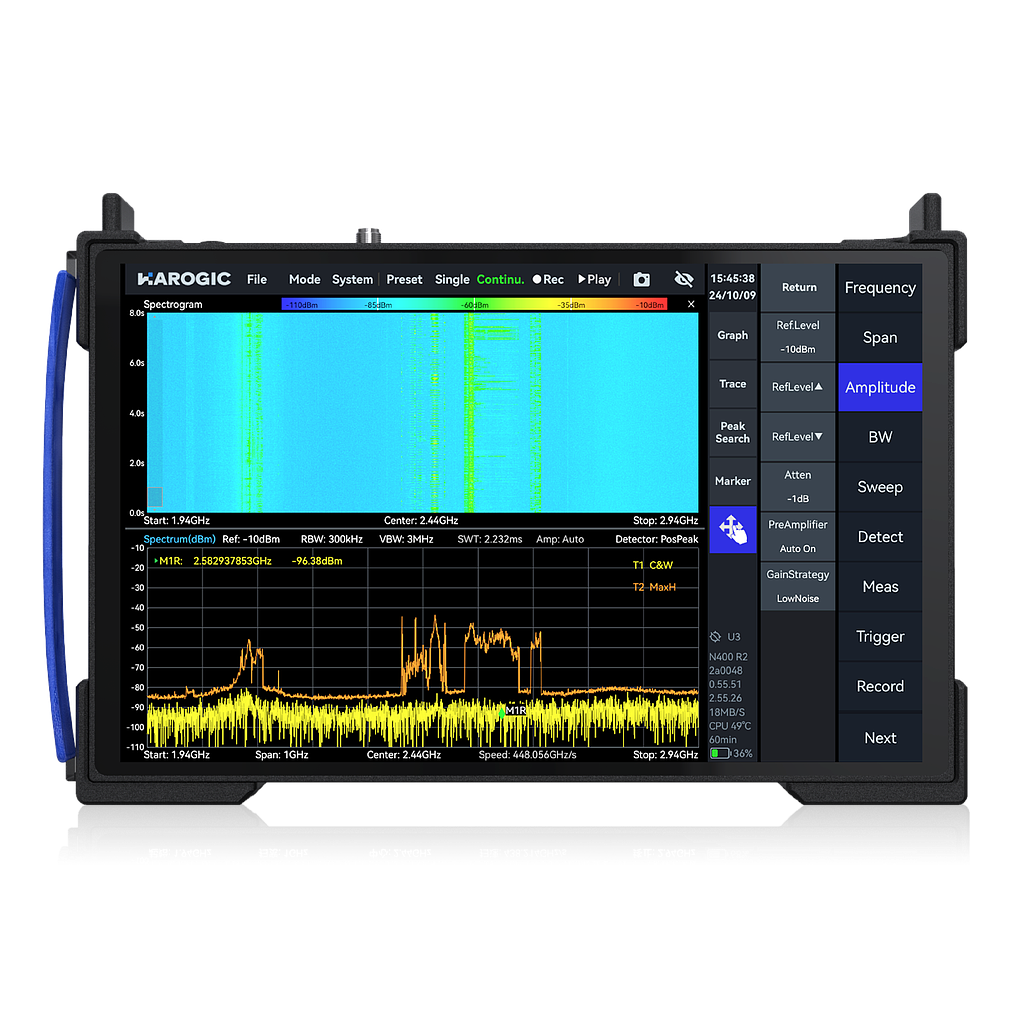Open the Mode menu

(304, 280)
